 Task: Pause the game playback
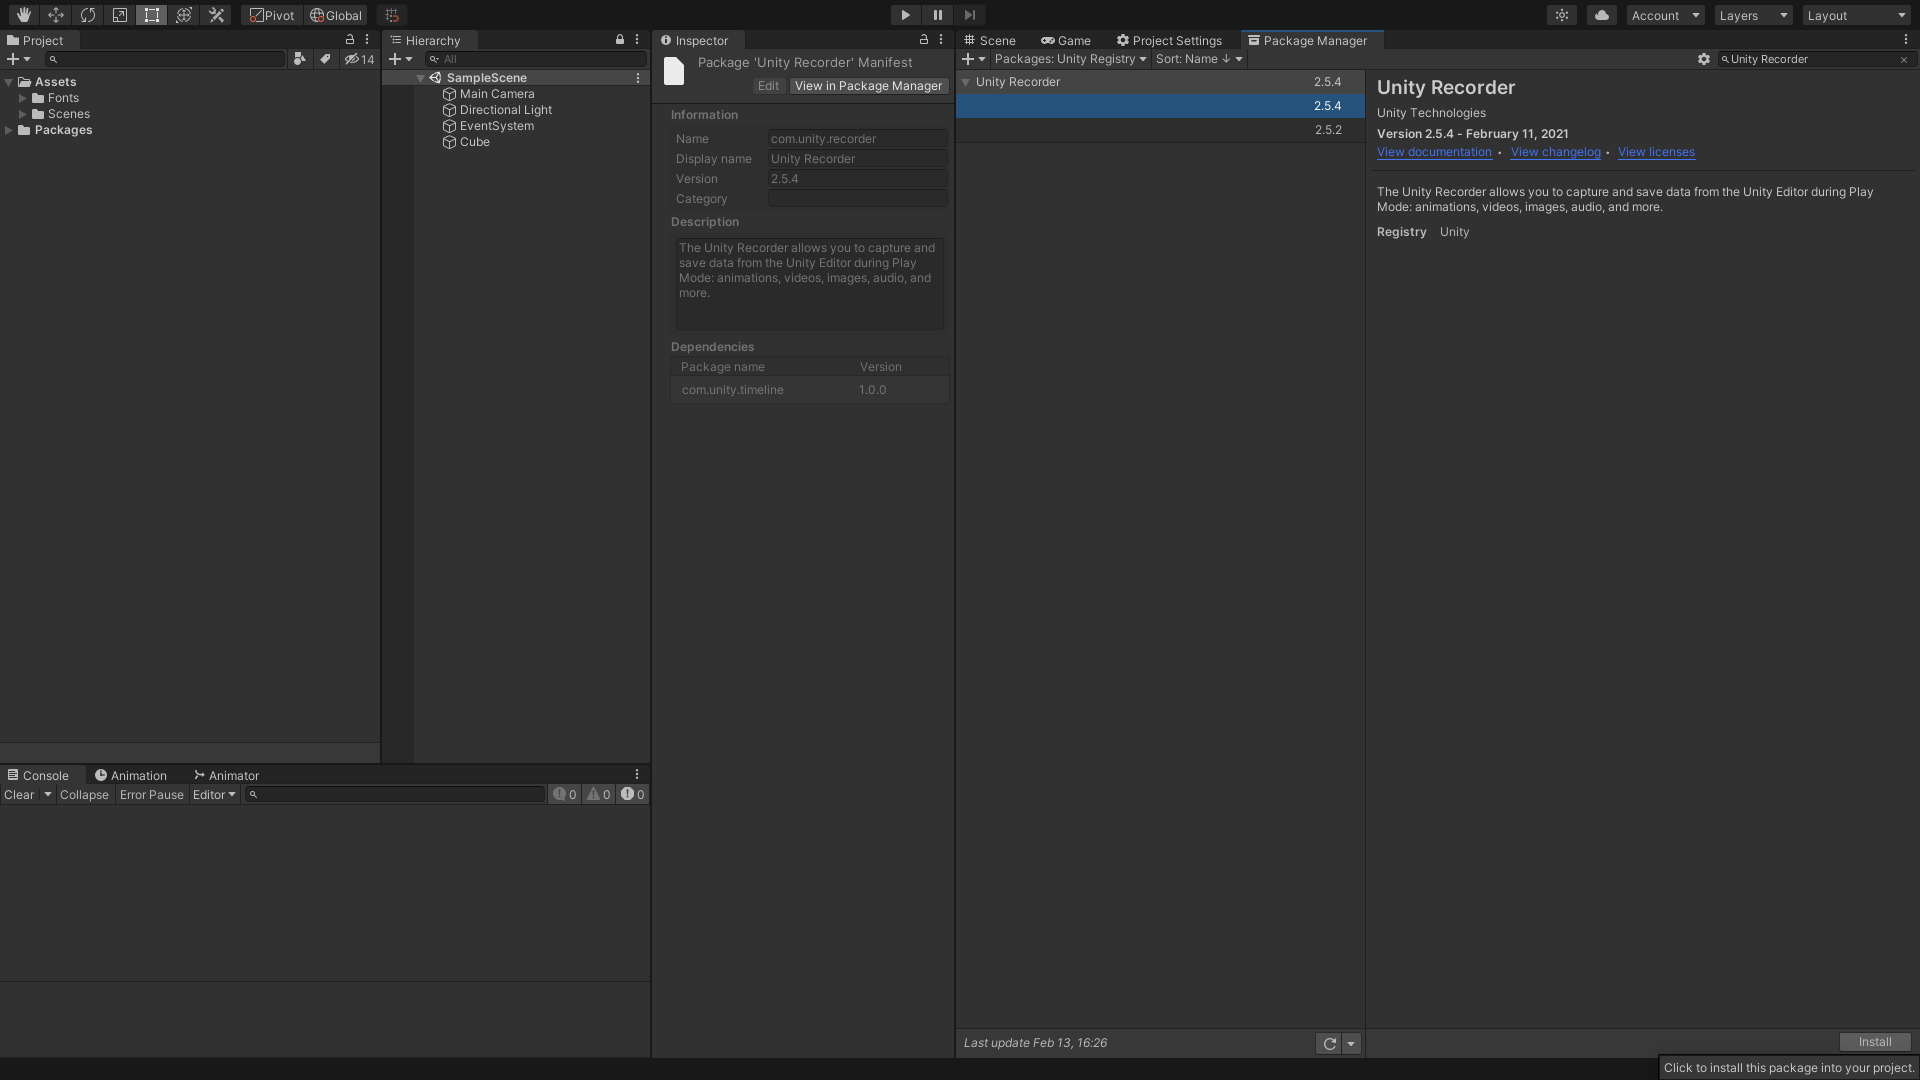[937, 15]
